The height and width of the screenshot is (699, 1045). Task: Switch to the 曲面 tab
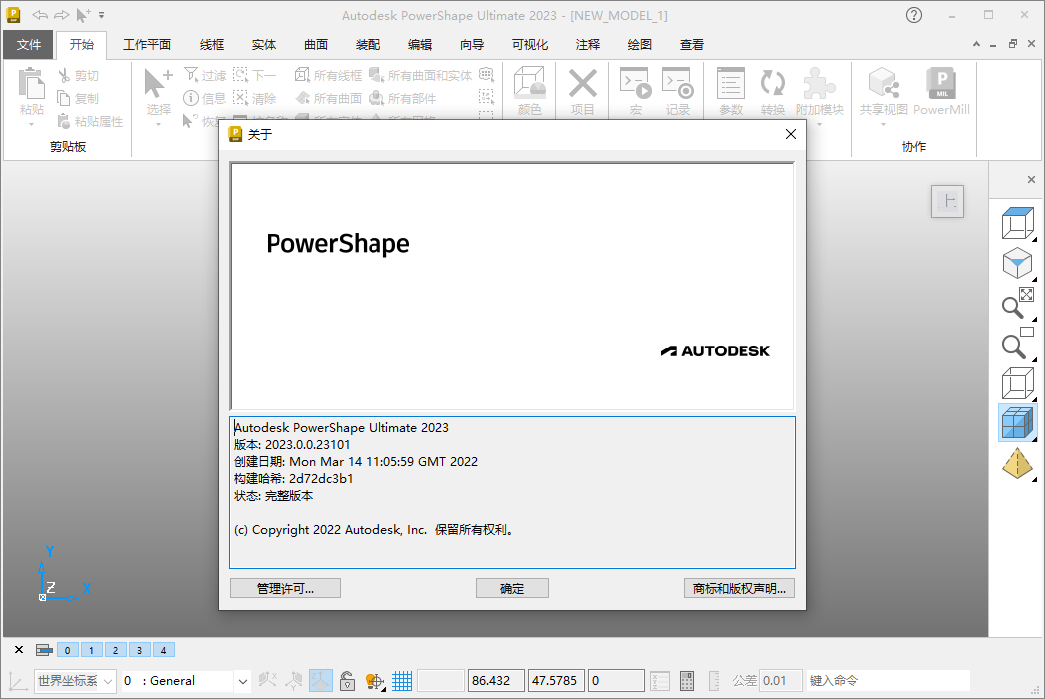pyautogui.click(x=316, y=45)
